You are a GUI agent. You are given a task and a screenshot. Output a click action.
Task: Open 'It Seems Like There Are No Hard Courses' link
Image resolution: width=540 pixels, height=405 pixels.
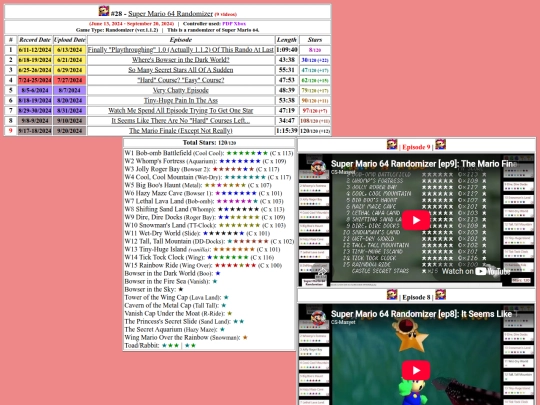click(181, 121)
